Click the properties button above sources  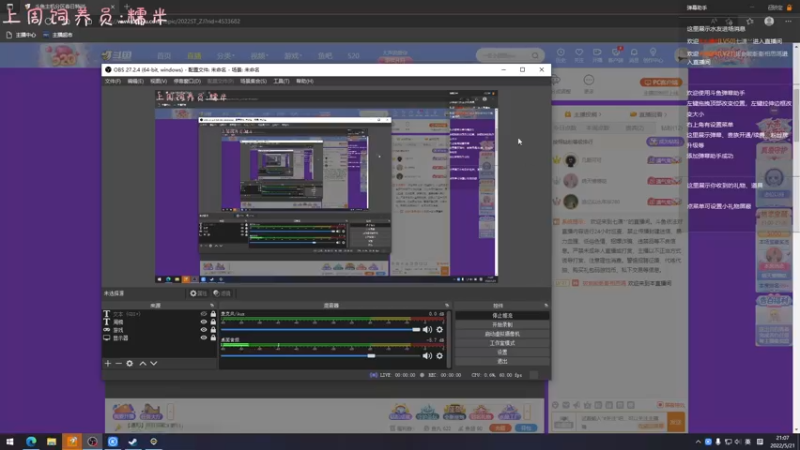click(198, 293)
